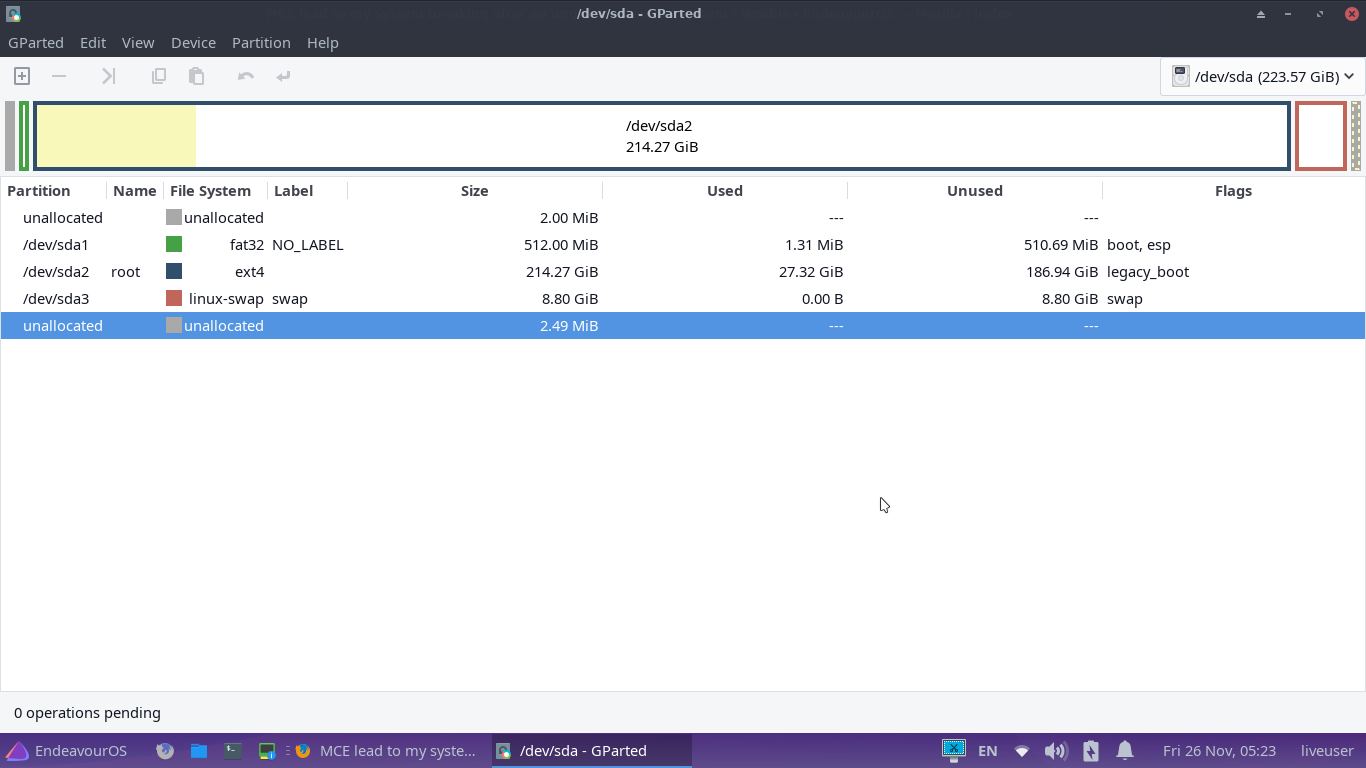
Task: Click the 'boot, esp' flags cell
Action: [1139, 245]
